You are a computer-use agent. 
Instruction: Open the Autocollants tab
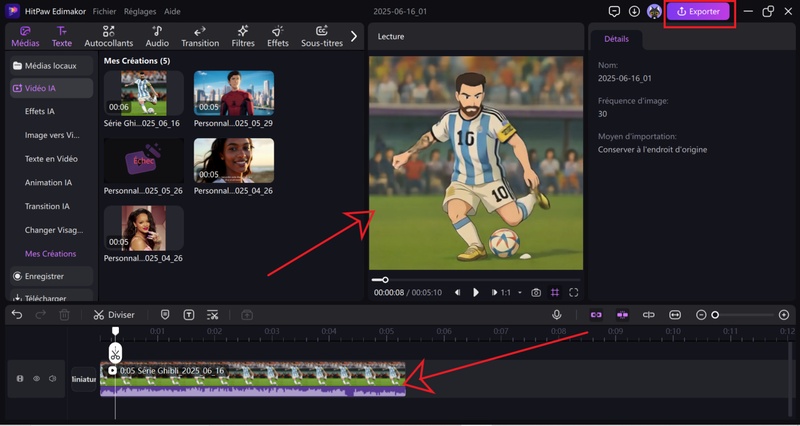(x=109, y=37)
